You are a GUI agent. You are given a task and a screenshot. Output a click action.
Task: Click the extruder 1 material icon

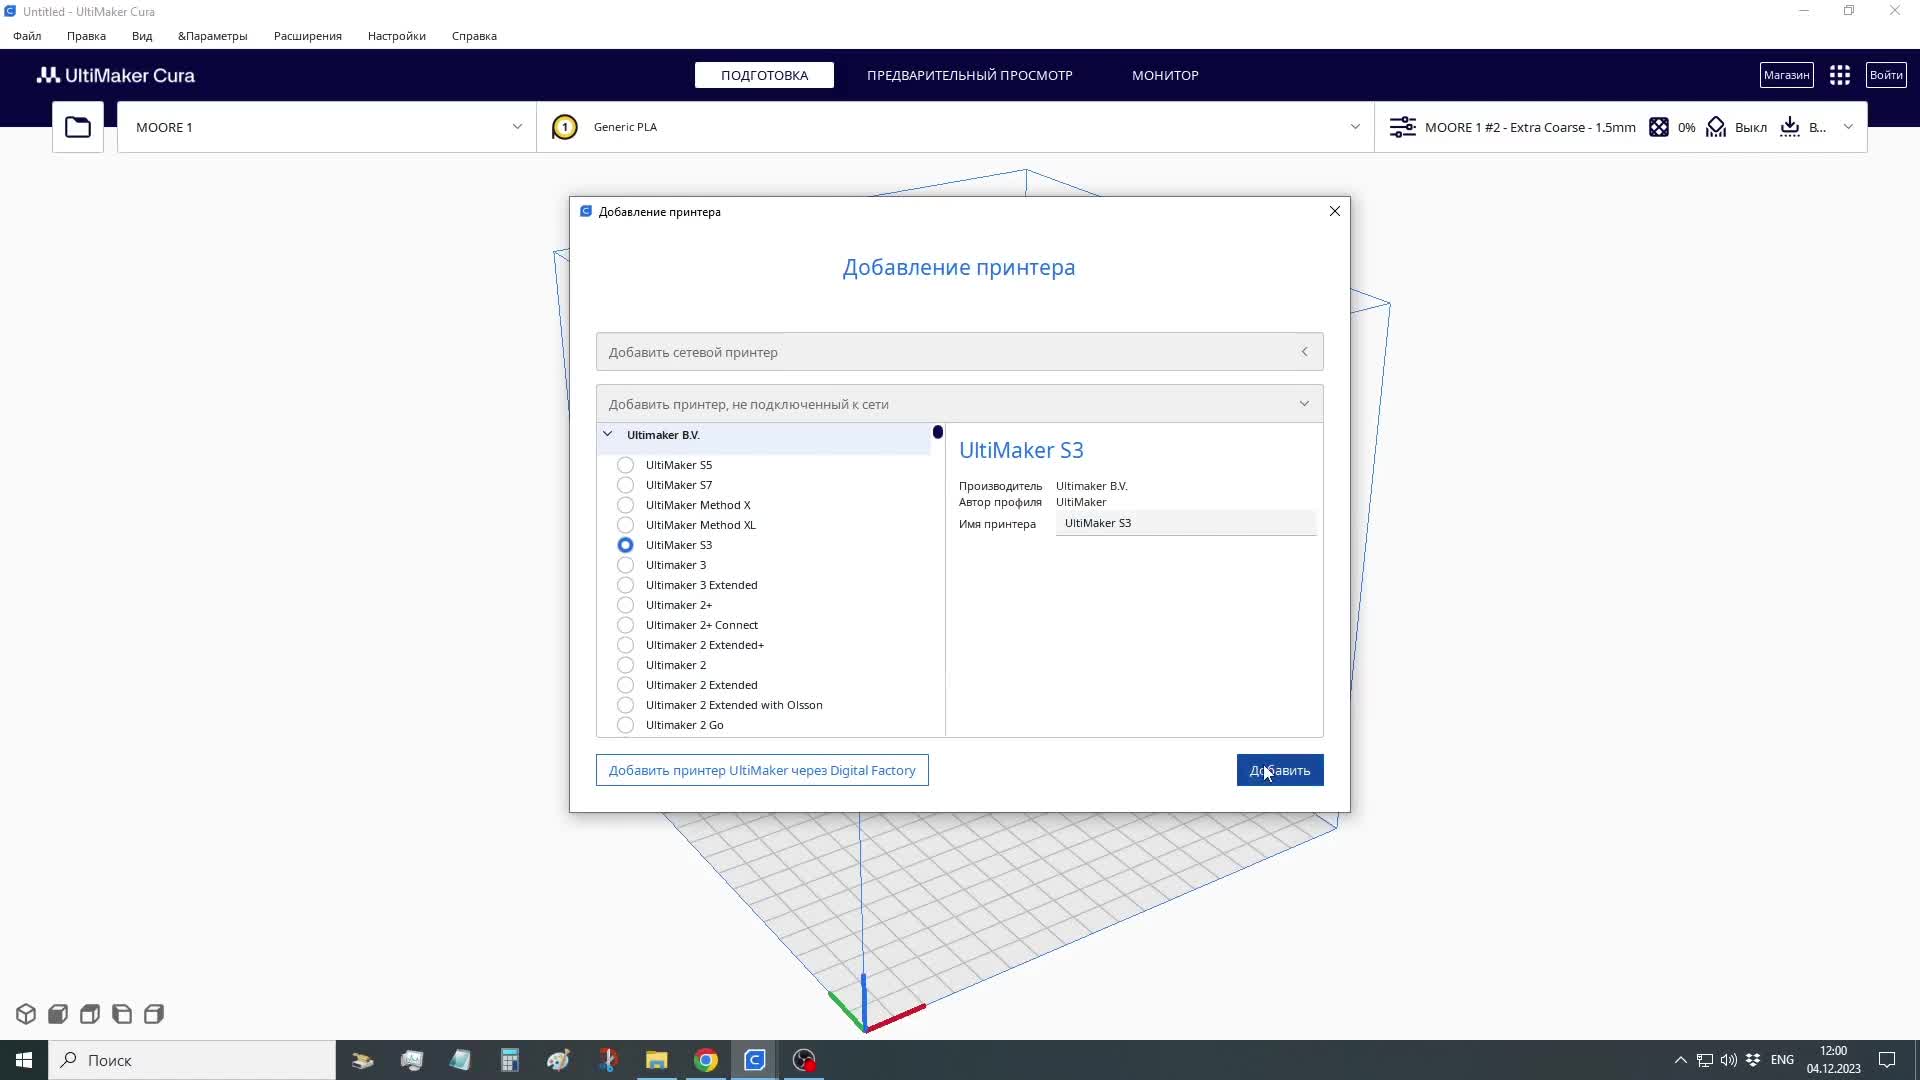click(564, 127)
